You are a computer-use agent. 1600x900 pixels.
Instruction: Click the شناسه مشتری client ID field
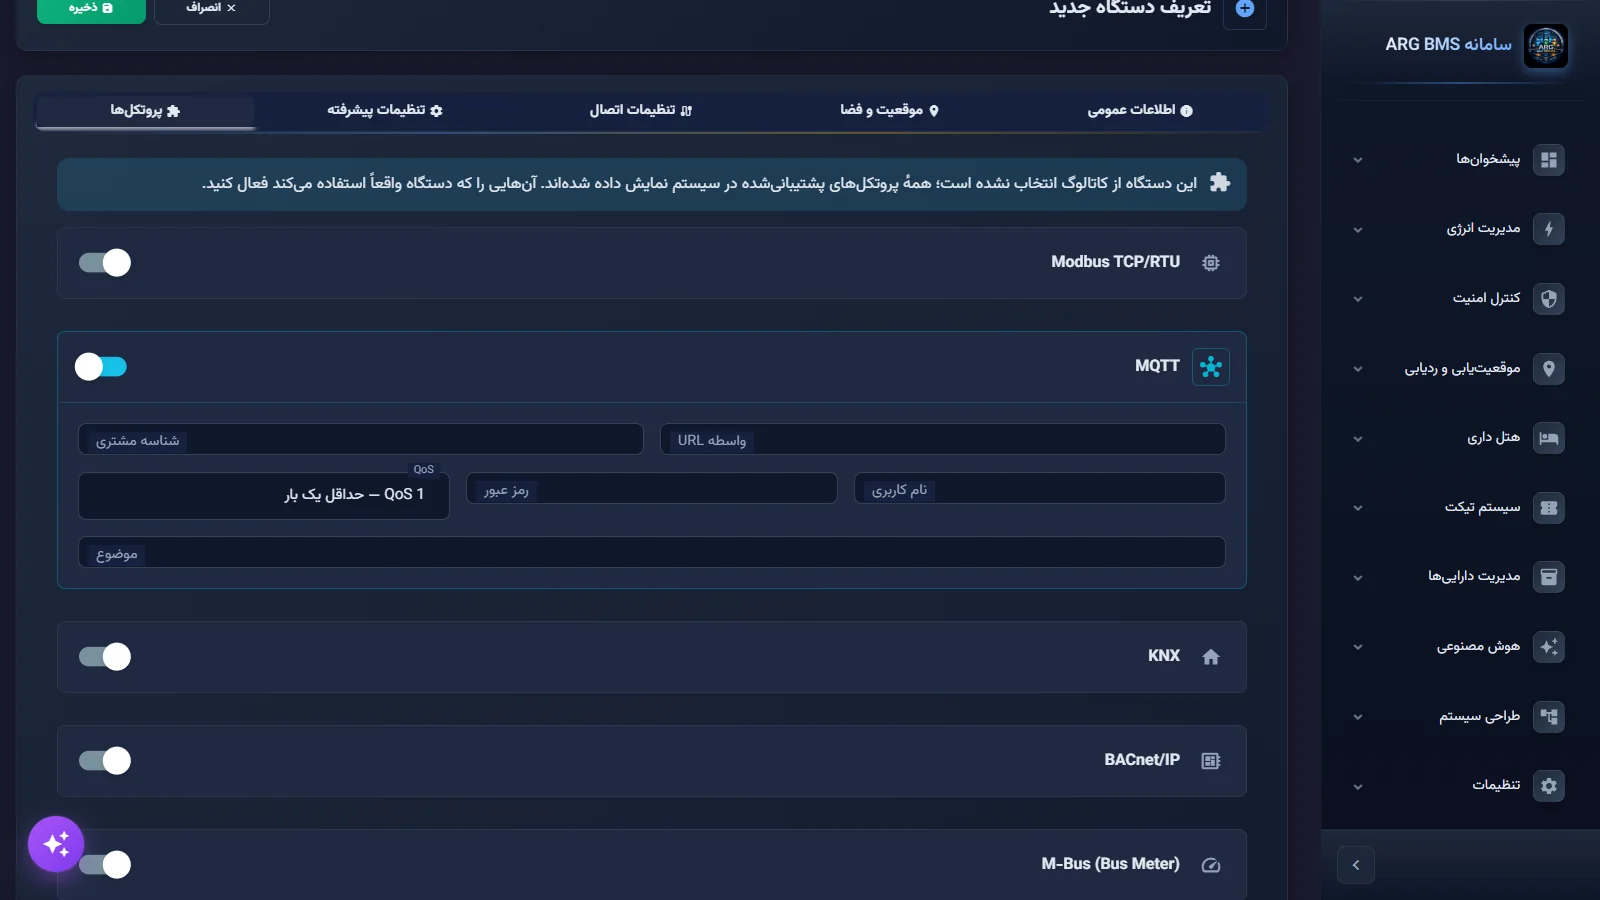pos(361,439)
